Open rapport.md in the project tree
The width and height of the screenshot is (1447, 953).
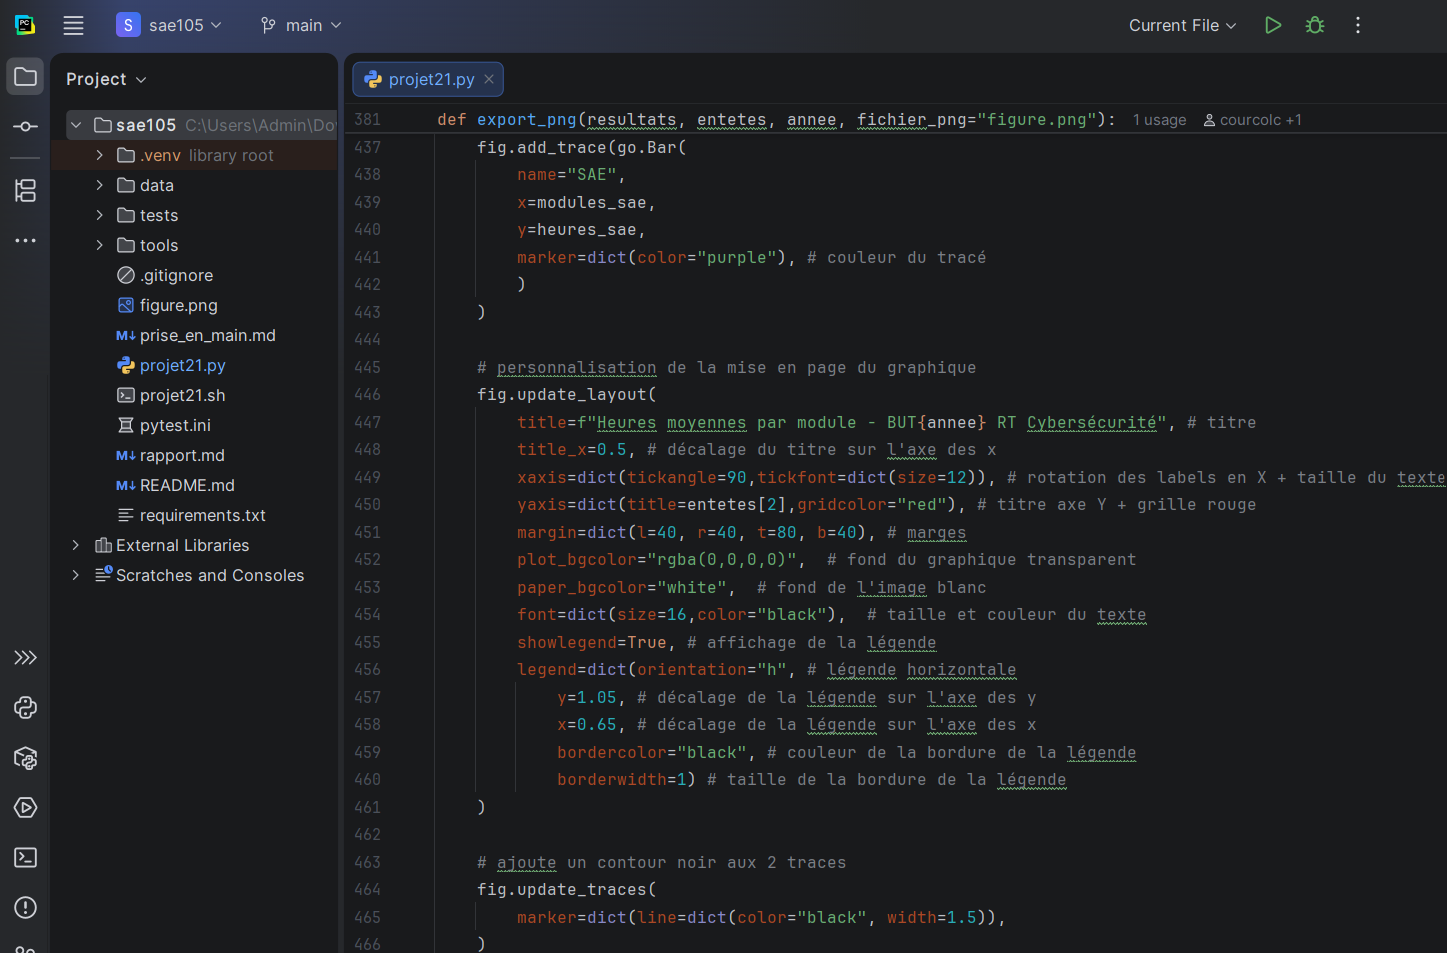click(182, 455)
